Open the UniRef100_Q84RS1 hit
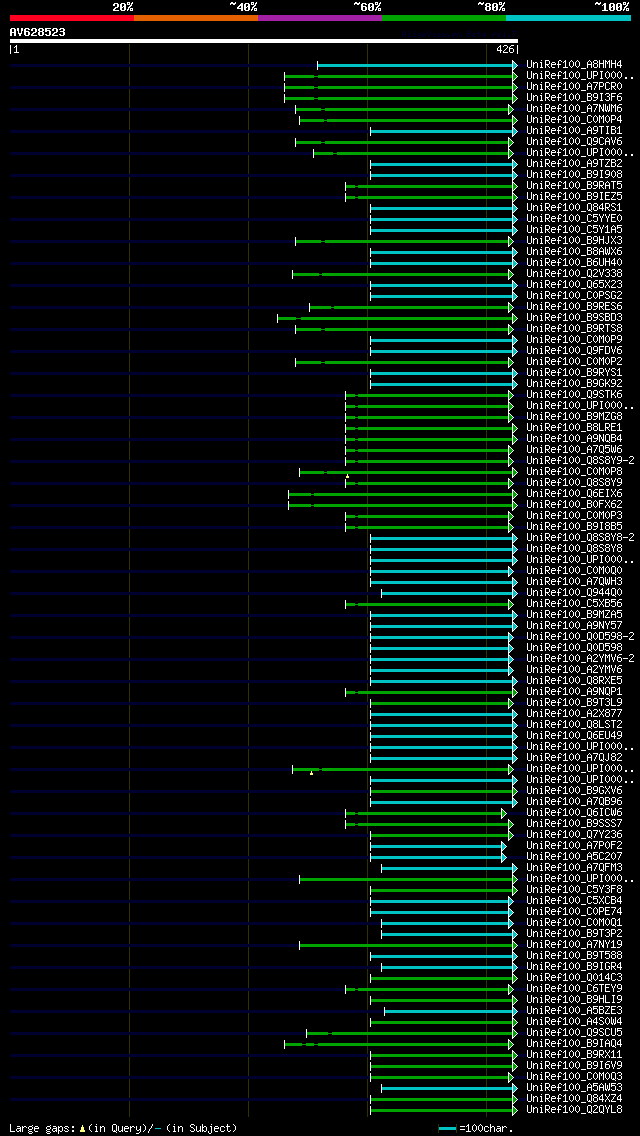 [x=574, y=208]
